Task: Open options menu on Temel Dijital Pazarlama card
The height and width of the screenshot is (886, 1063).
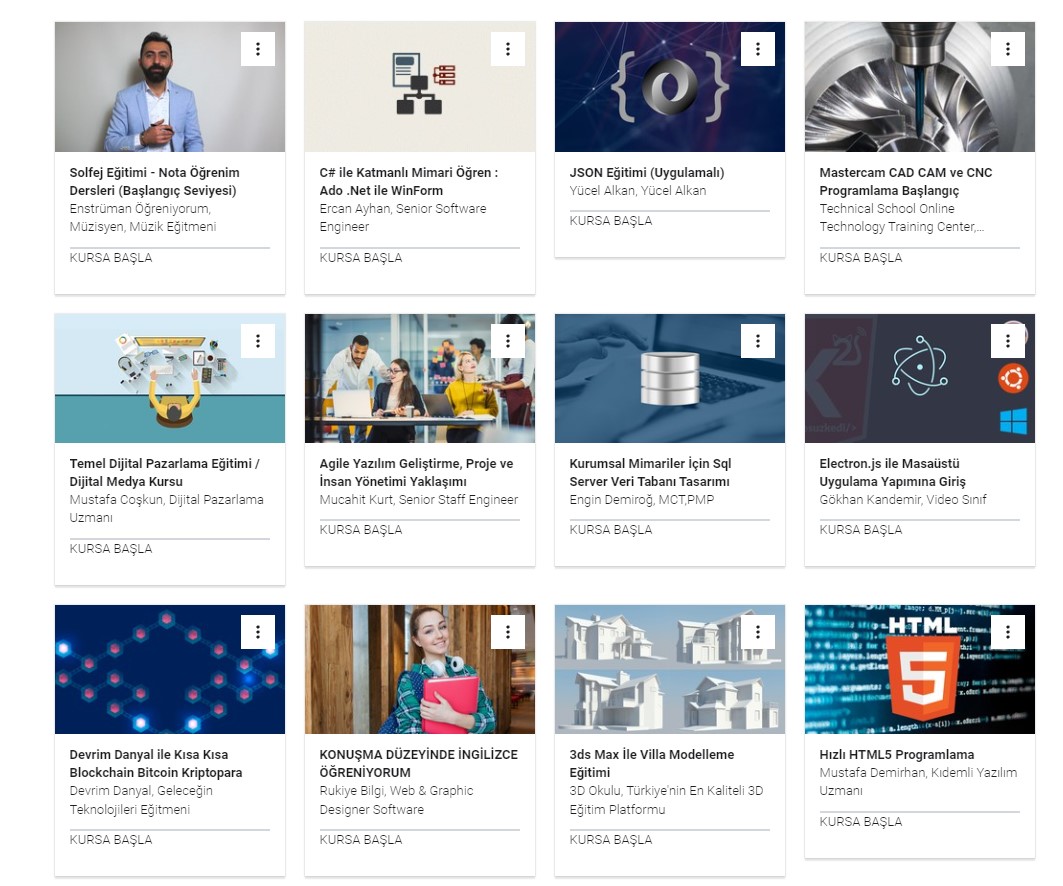Action: pos(258,341)
